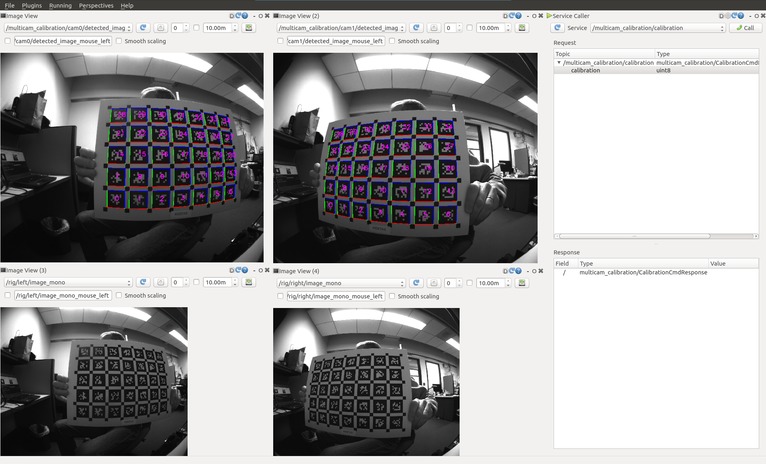Open the Running menu
766x464 pixels.
(x=60, y=5)
